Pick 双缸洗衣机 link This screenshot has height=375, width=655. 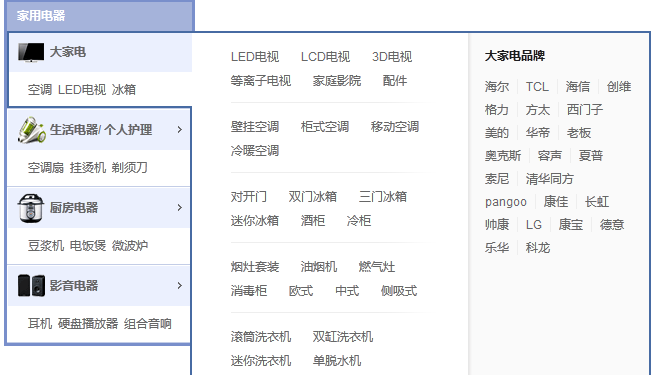point(343,337)
